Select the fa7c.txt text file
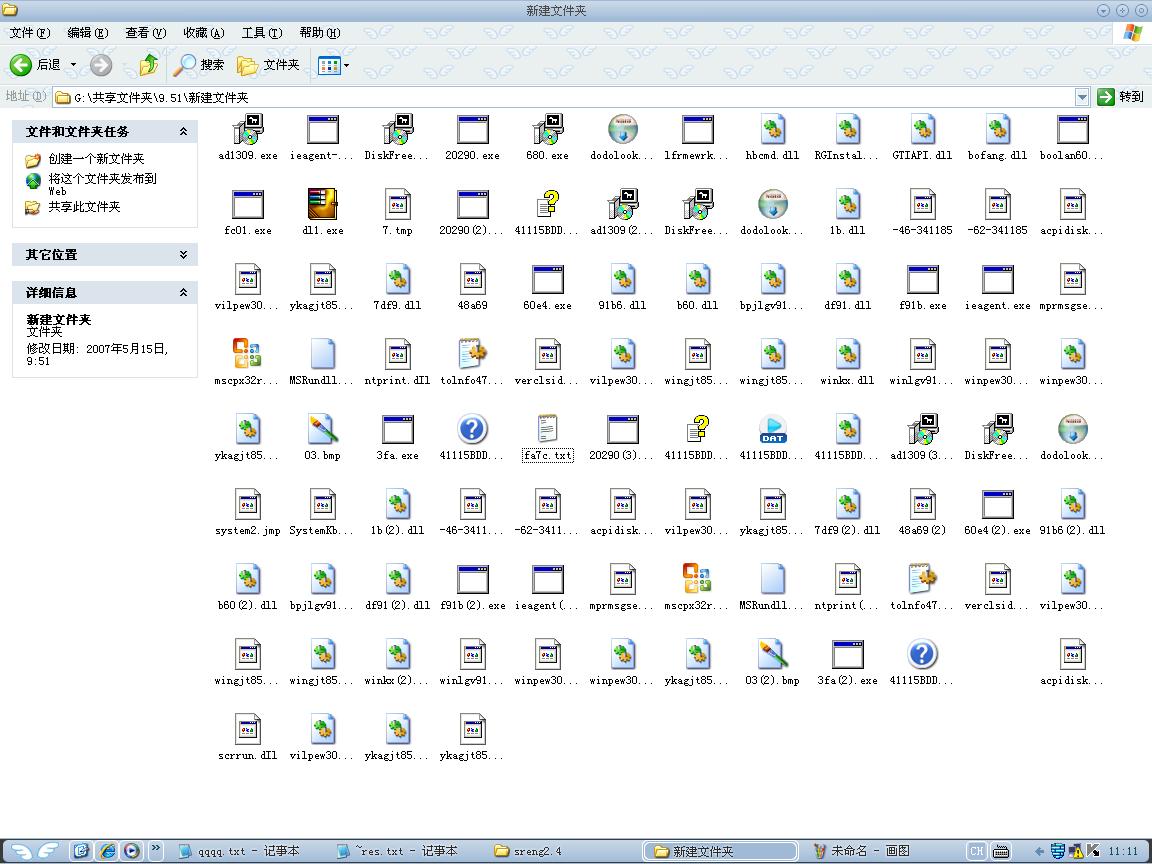Viewport: 1152px width, 864px height. pos(547,430)
